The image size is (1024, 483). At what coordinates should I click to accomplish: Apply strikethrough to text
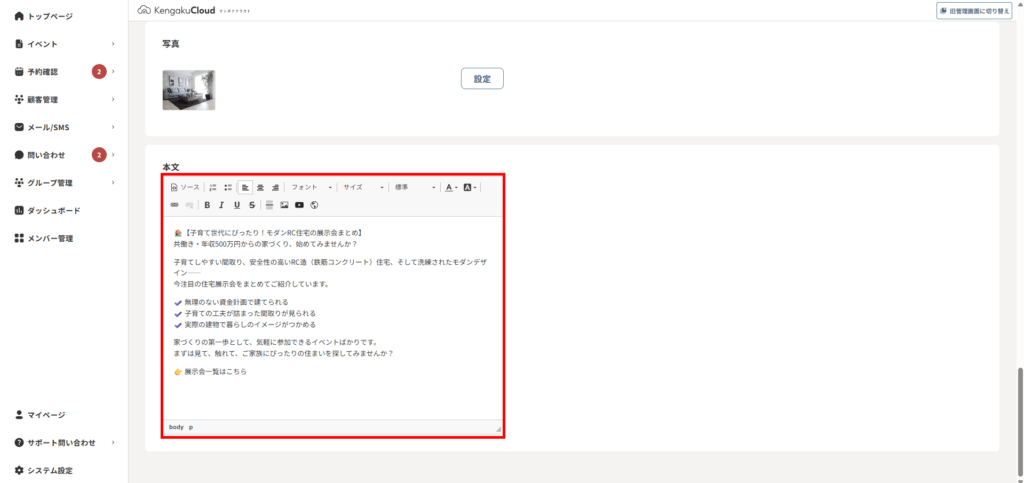click(252, 205)
